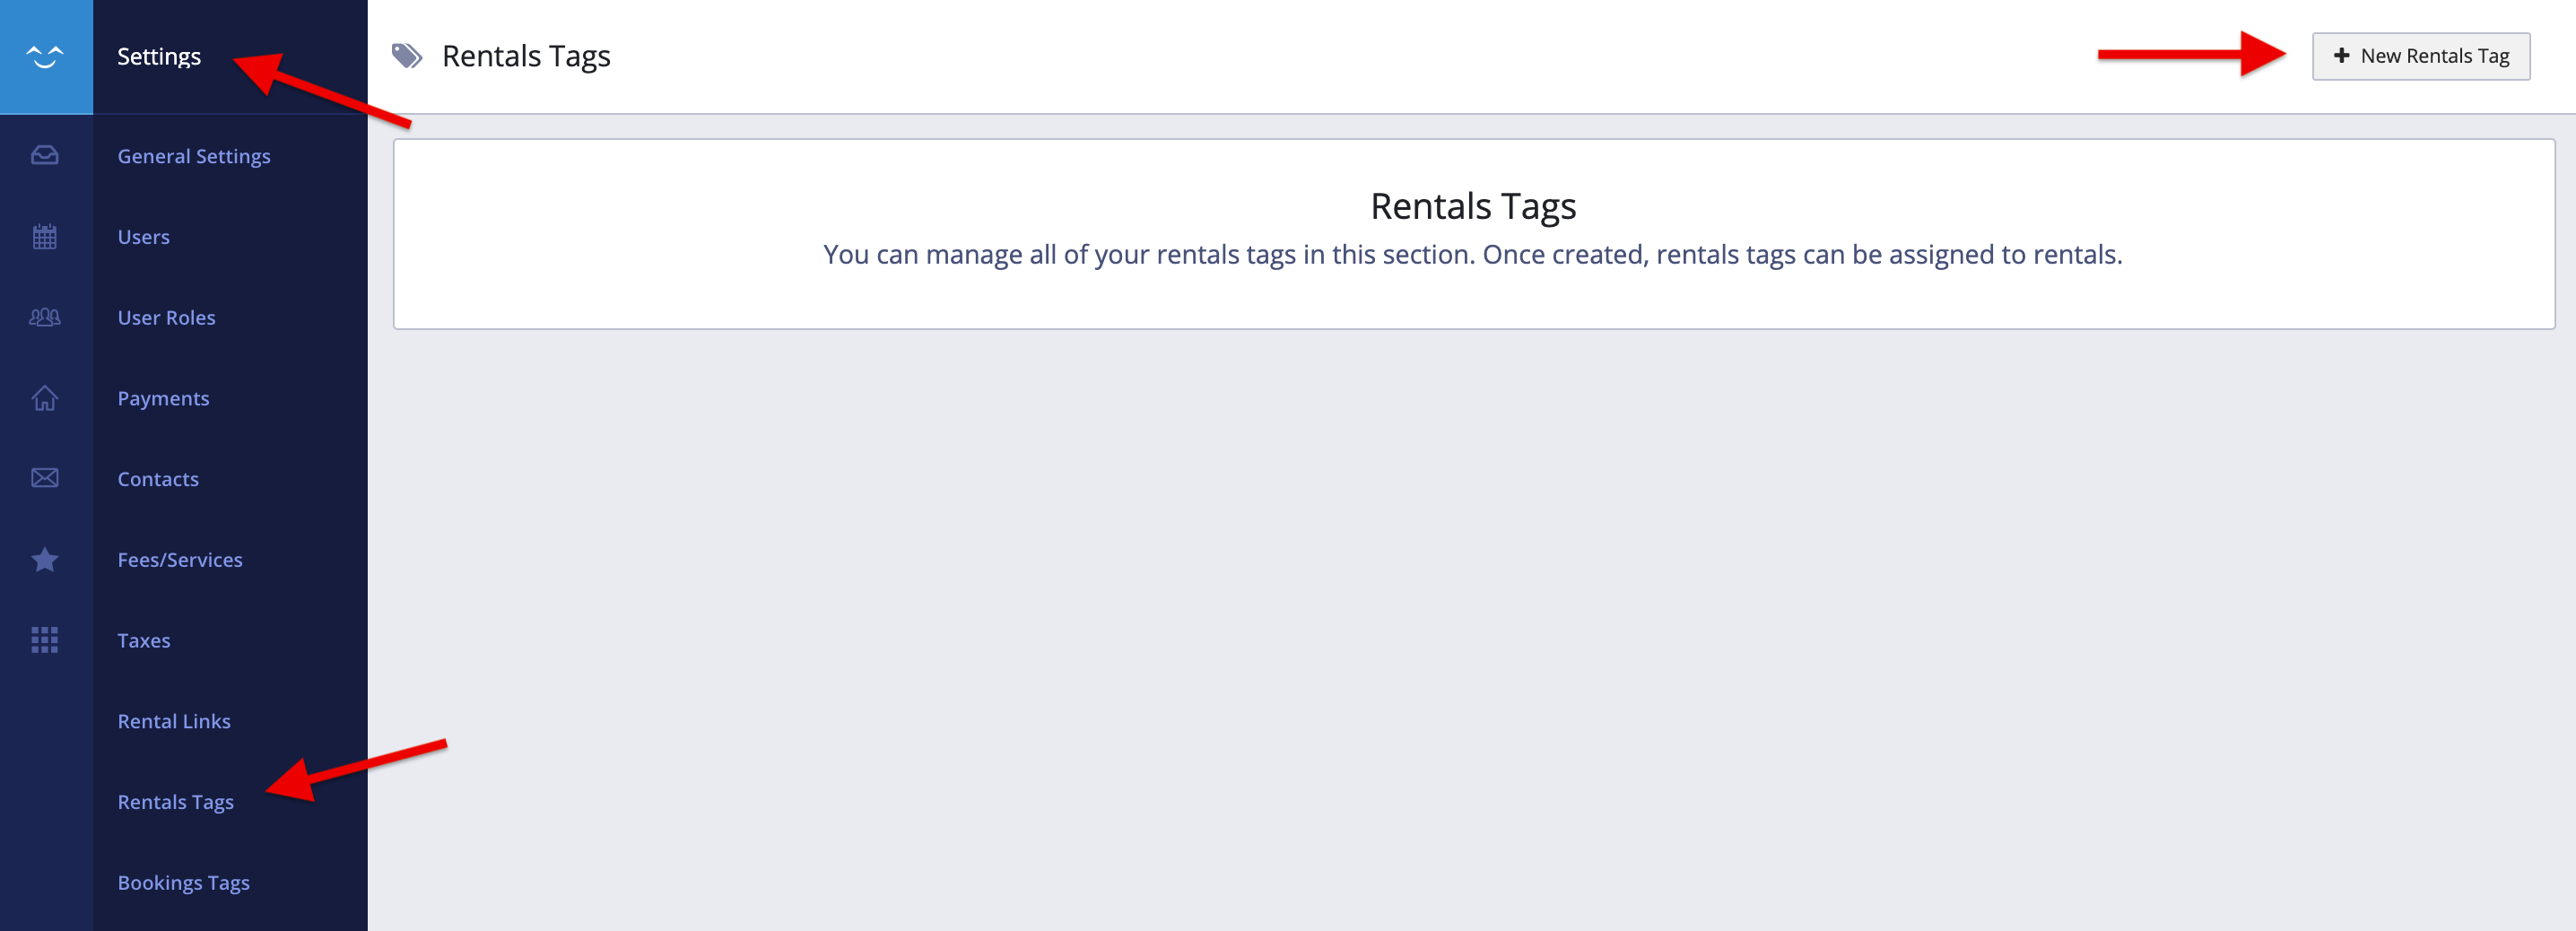The width and height of the screenshot is (2576, 931).
Task: Go to Users settings
Action: (x=144, y=237)
